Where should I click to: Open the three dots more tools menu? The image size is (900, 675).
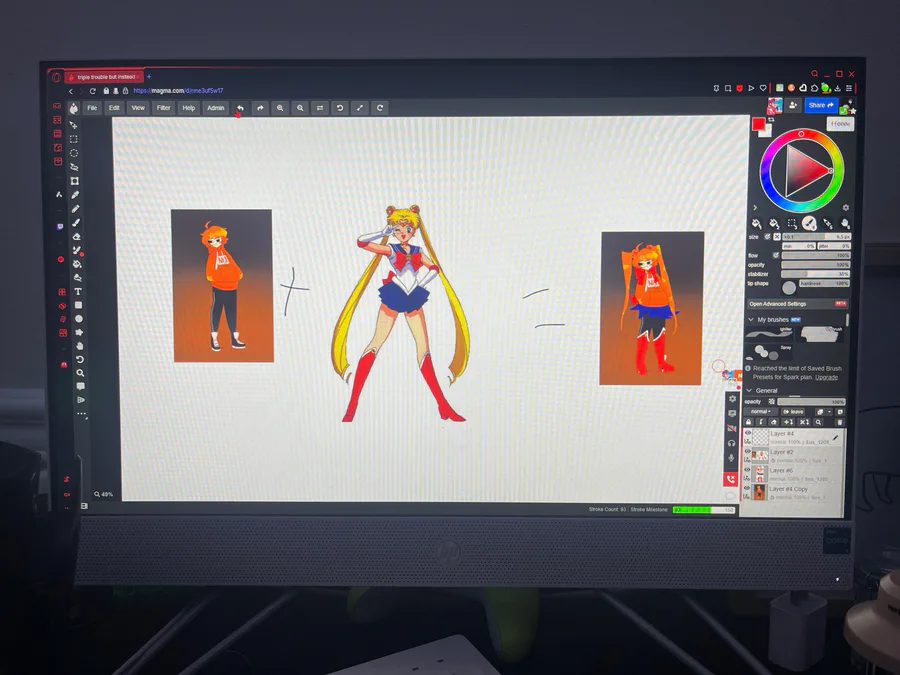click(82, 413)
